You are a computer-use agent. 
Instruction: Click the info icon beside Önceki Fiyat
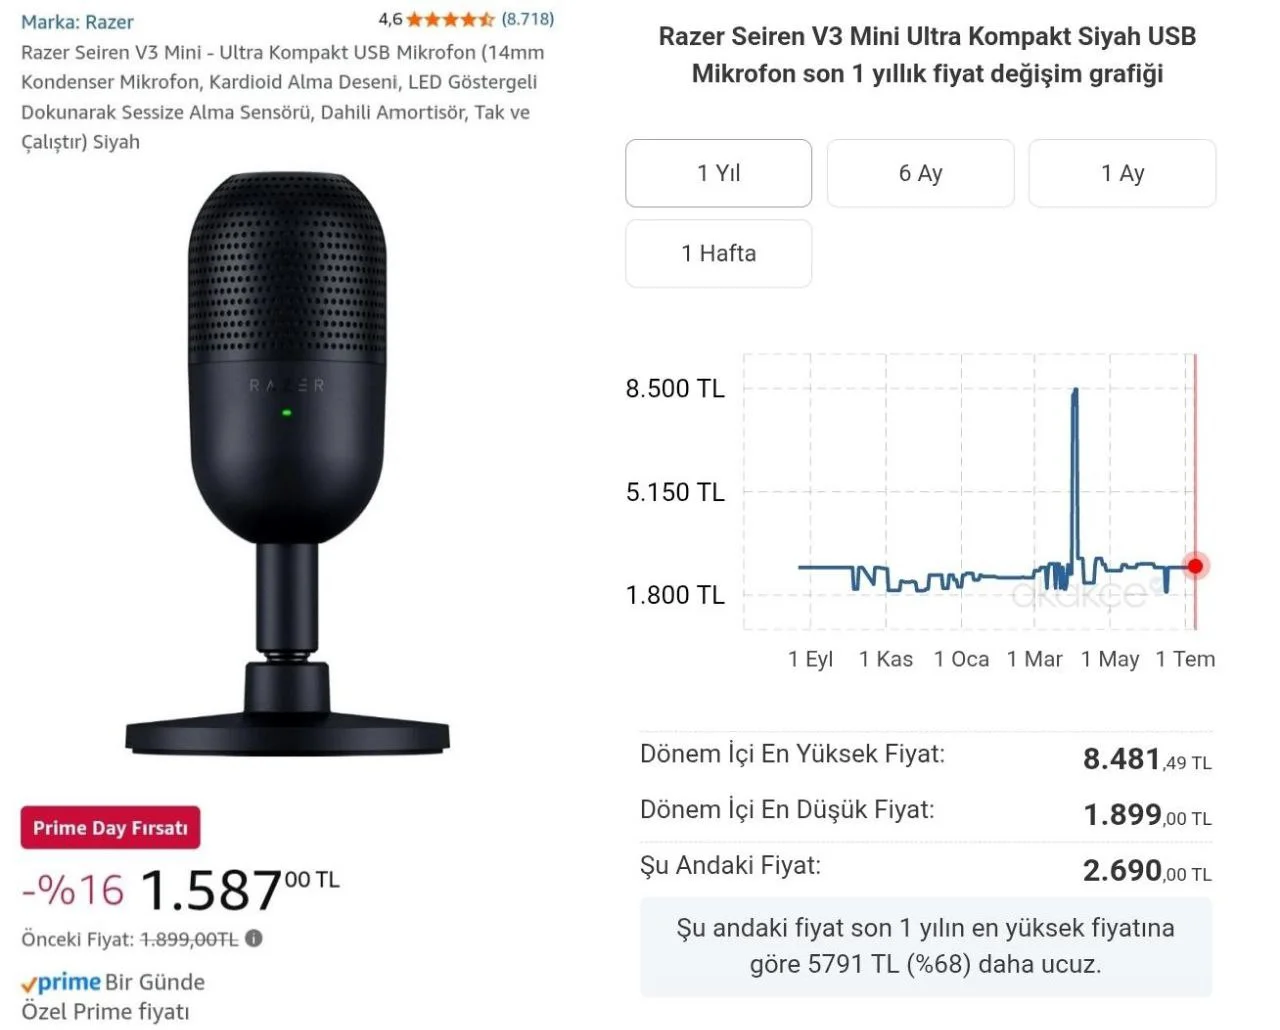click(254, 939)
